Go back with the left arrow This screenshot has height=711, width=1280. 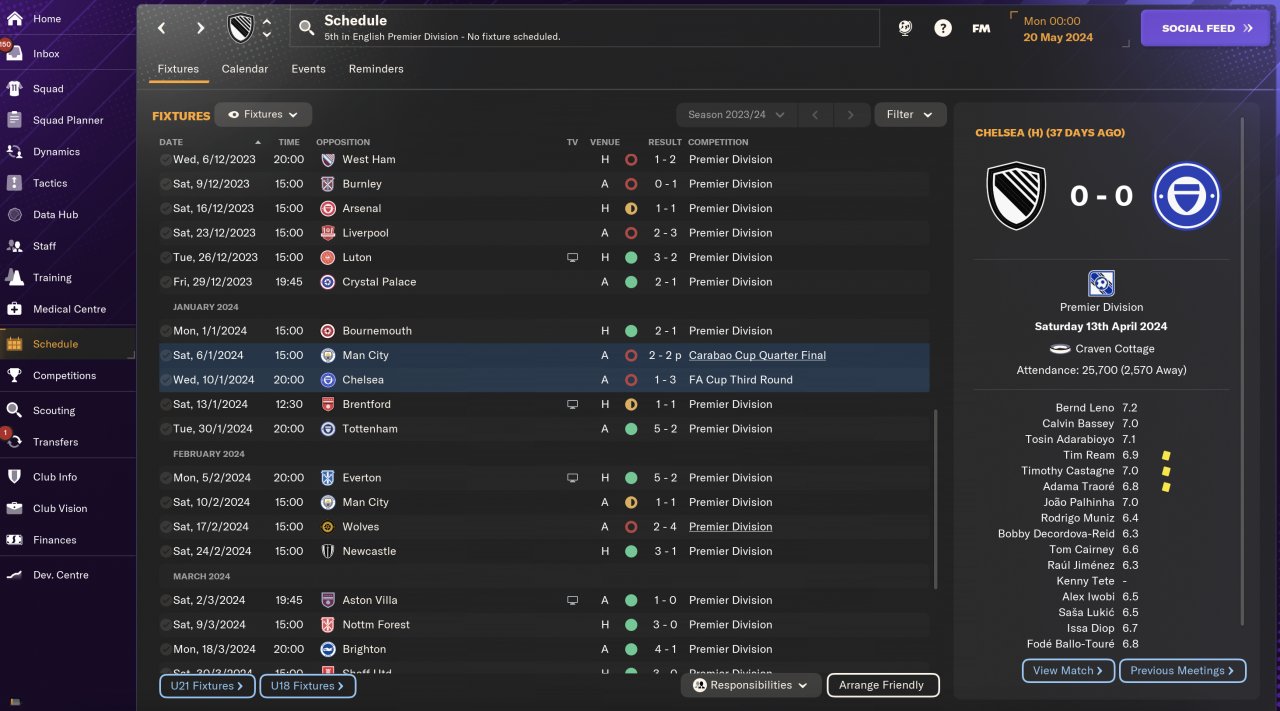click(162, 28)
